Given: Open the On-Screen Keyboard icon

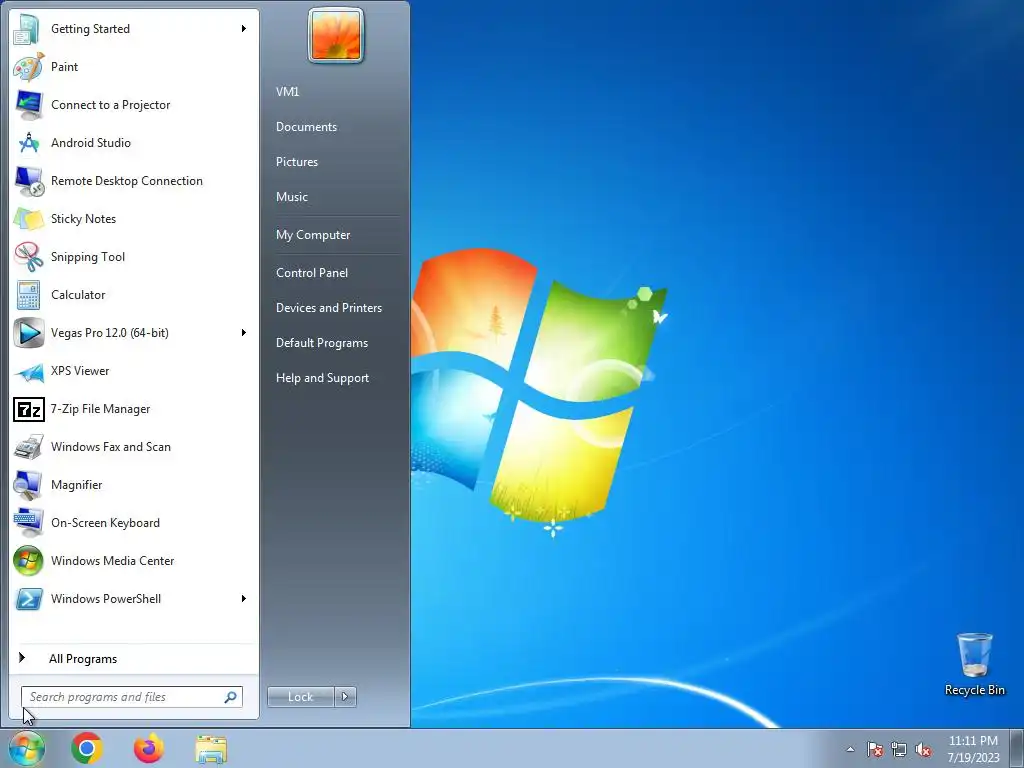Looking at the screenshot, I should coord(29,522).
